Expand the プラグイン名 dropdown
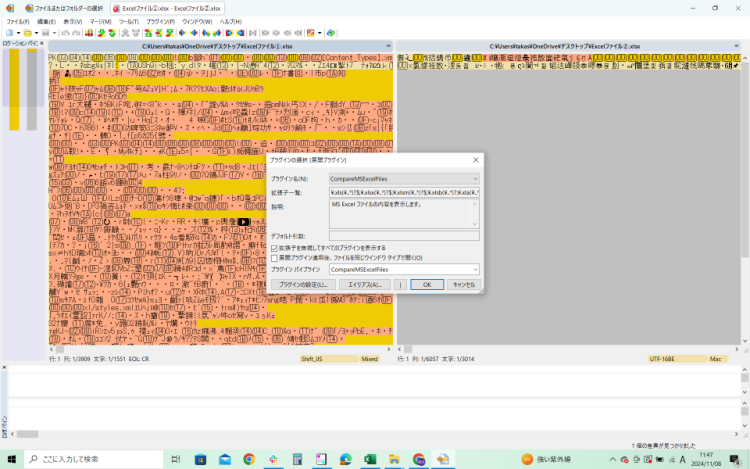Screen dimensions: 750x469 (474, 178)
